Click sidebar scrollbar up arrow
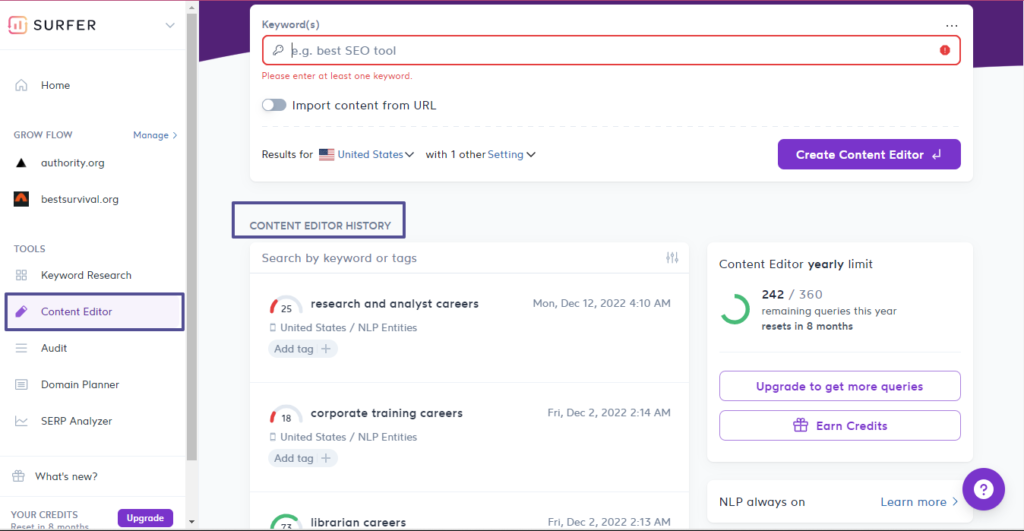 [x=191, y=8]
